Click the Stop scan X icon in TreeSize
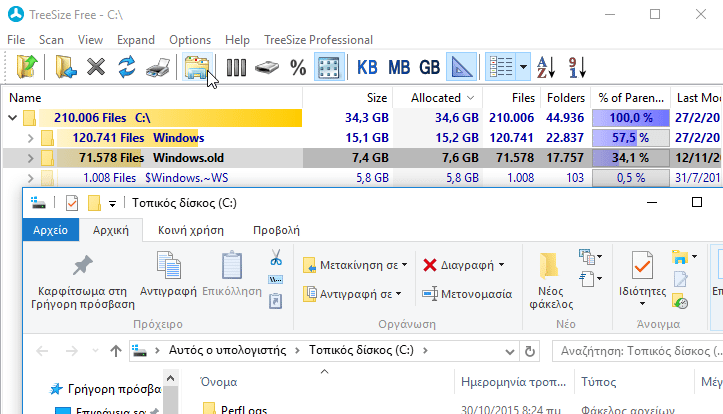This screenshot has height=414, width=723. (96, 67)
